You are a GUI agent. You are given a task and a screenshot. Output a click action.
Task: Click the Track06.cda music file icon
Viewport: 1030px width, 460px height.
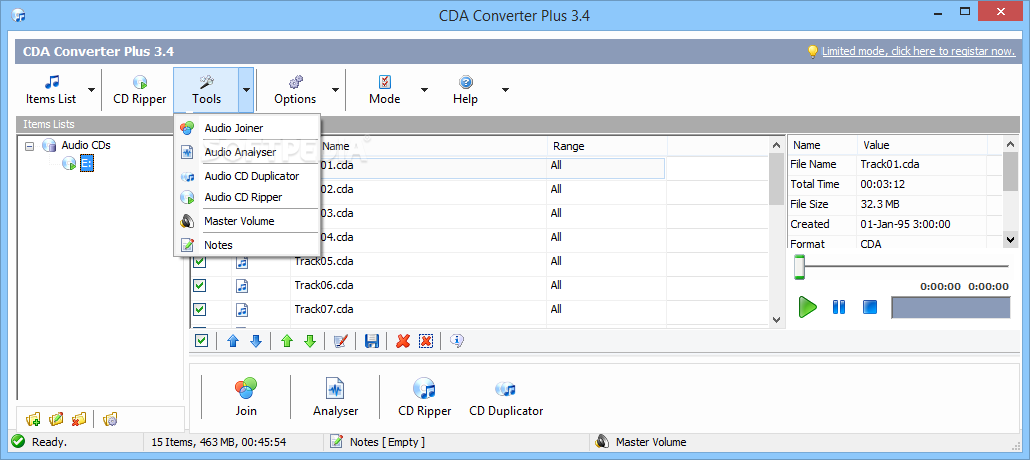click(x=242, y=285)
